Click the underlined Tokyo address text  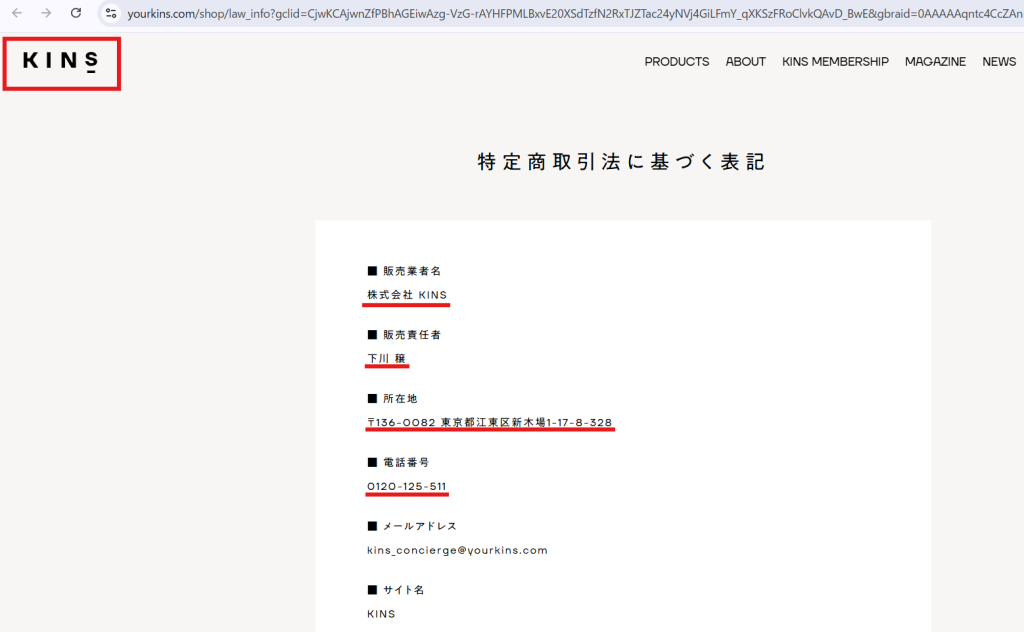pyautogui.click(x=489, y=422)
